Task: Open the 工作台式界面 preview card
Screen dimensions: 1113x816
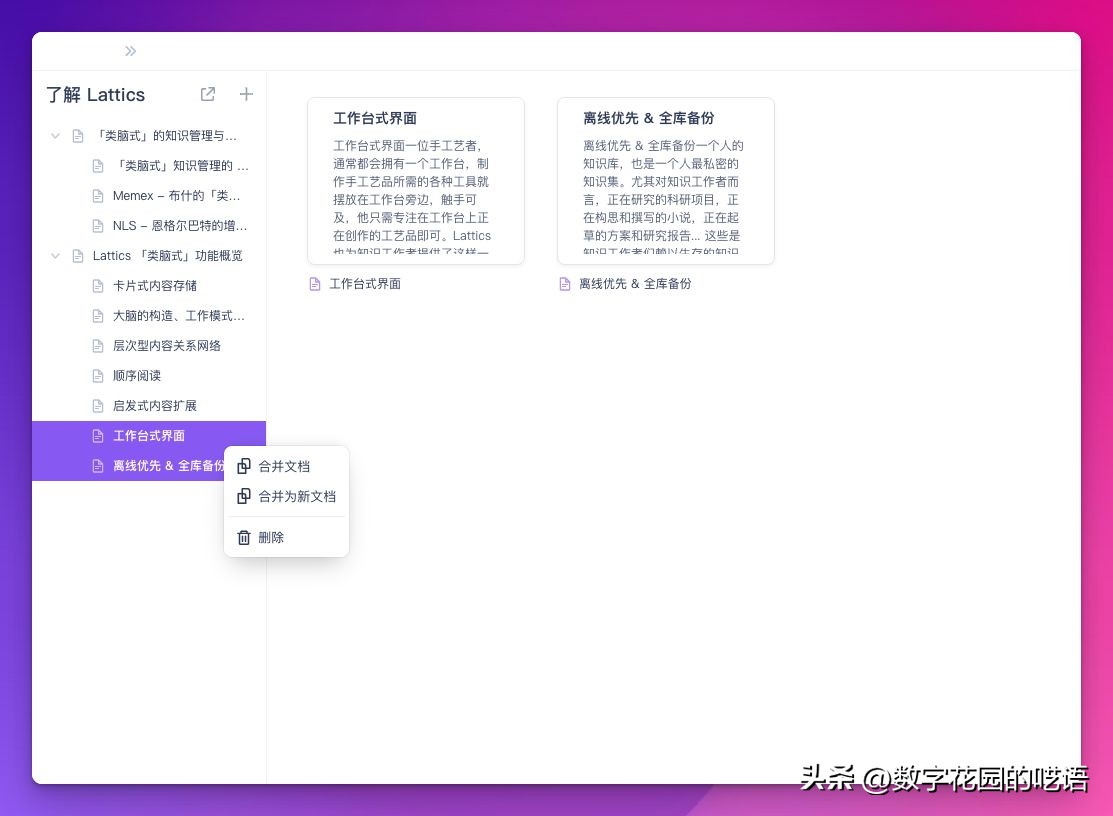Action: click(416, 181)
